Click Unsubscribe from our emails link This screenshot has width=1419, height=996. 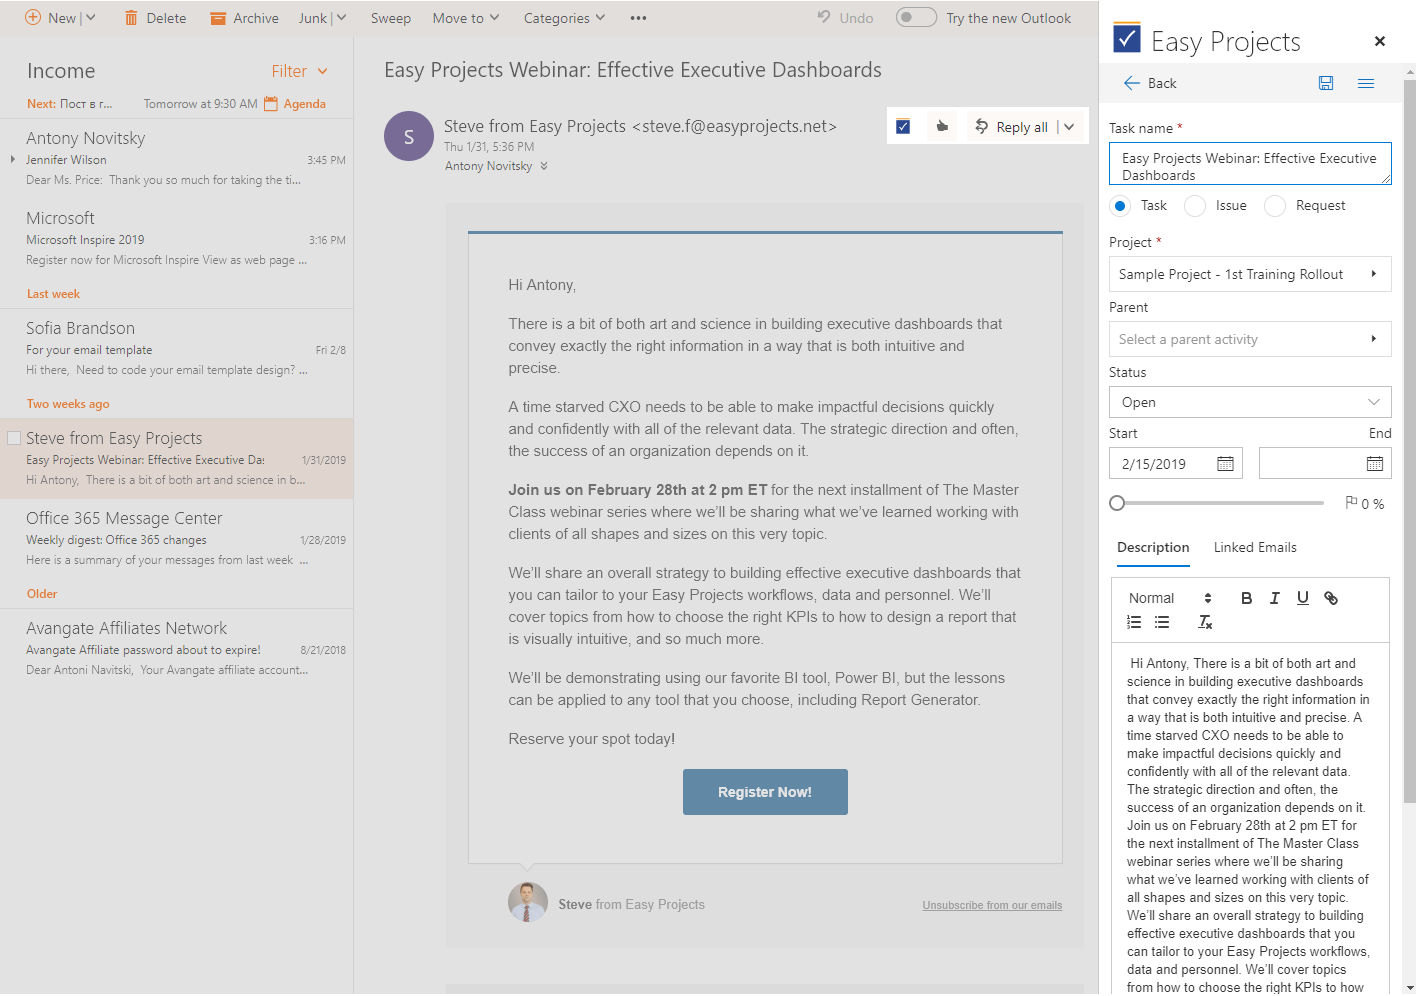tap(992, 905)
